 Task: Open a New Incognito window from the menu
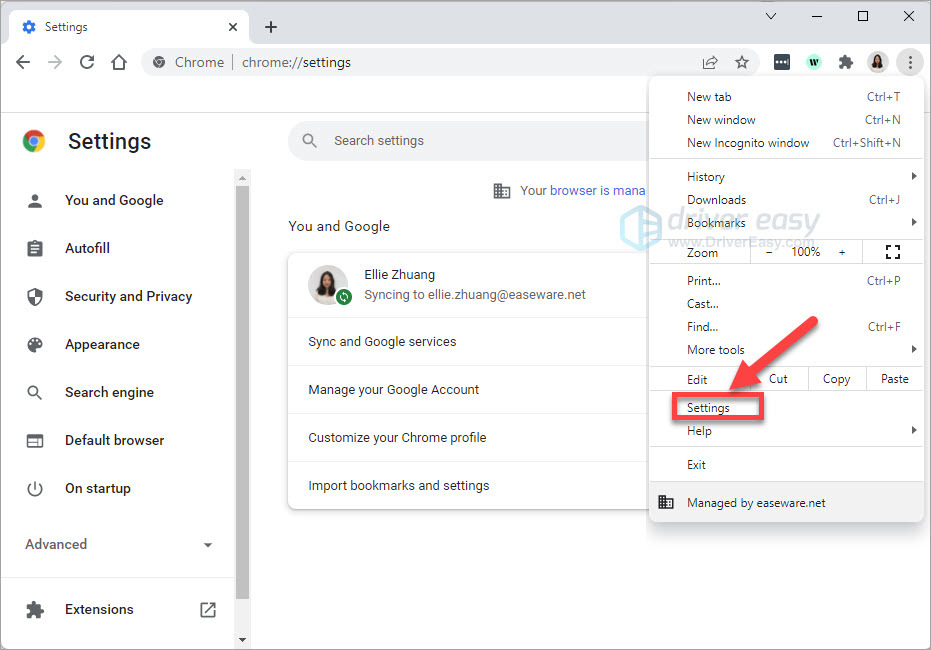[747, 142]
